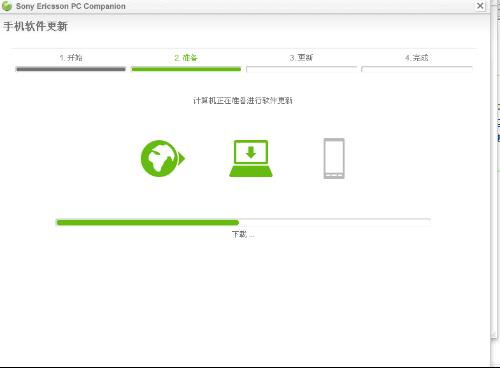Close the PC Companion window
Viewport: 500px width, 368px height.
coord(480,6)
